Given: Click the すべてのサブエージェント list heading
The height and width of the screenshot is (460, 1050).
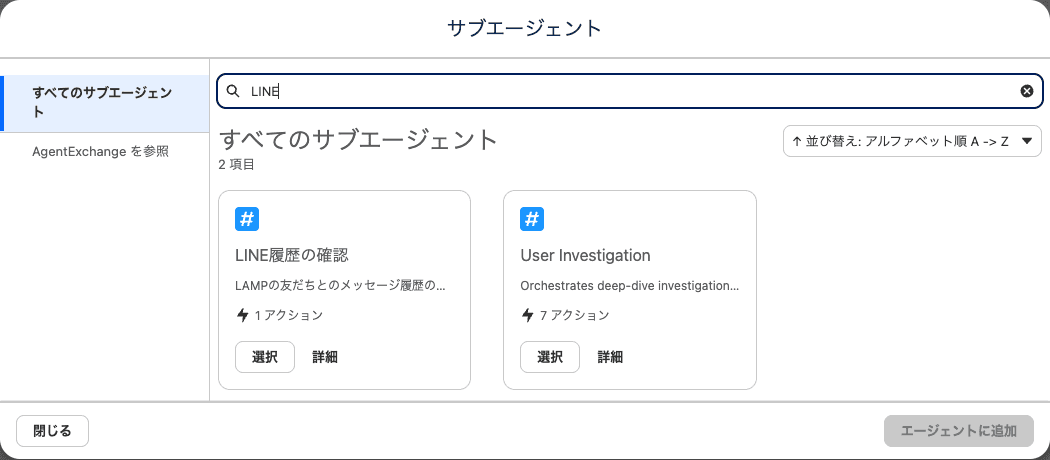Looking at the screenshot, I should (x=358, y=139).
